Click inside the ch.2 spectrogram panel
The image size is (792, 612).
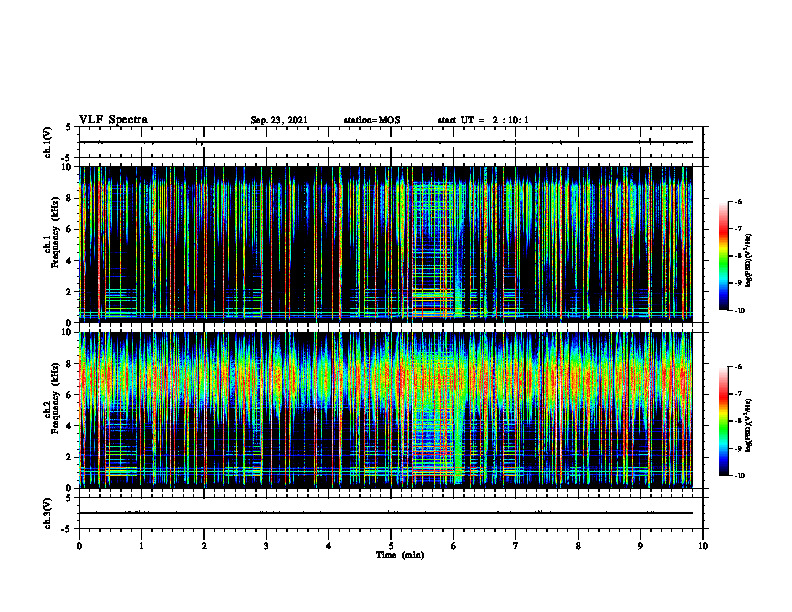click(391, 410)
